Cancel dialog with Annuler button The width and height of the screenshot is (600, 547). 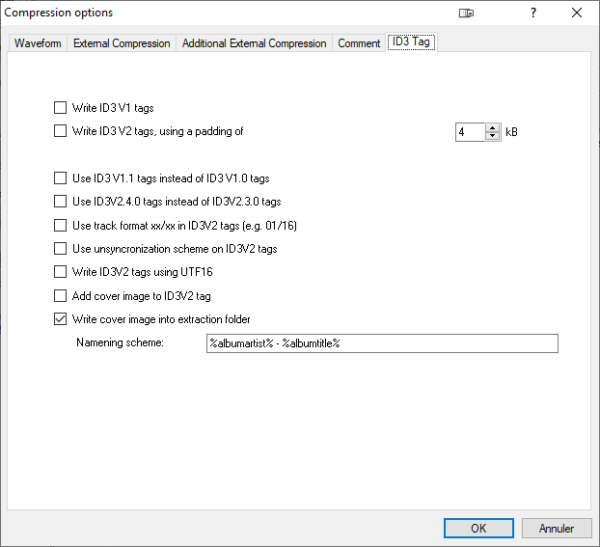[556, 528]
